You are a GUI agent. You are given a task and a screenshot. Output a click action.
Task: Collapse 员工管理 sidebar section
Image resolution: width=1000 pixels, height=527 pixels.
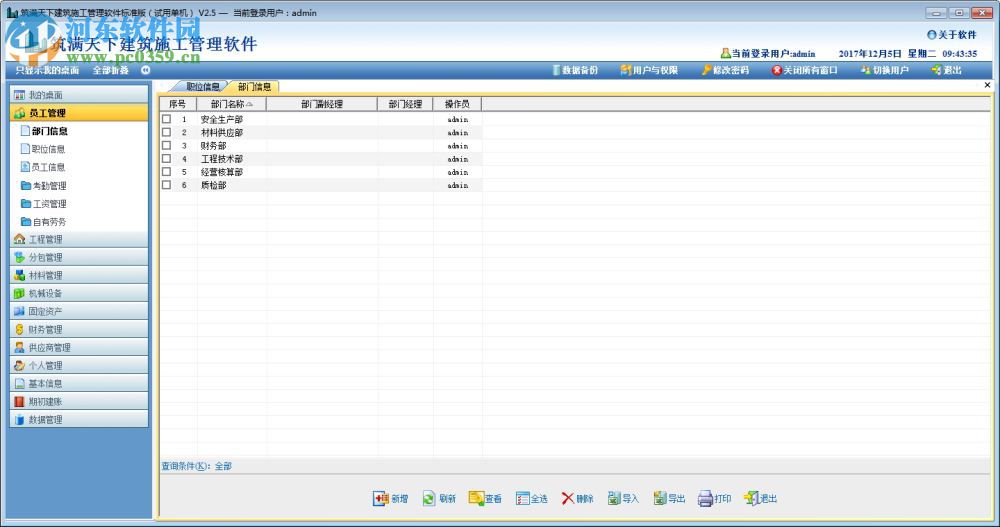click(79, 113)
